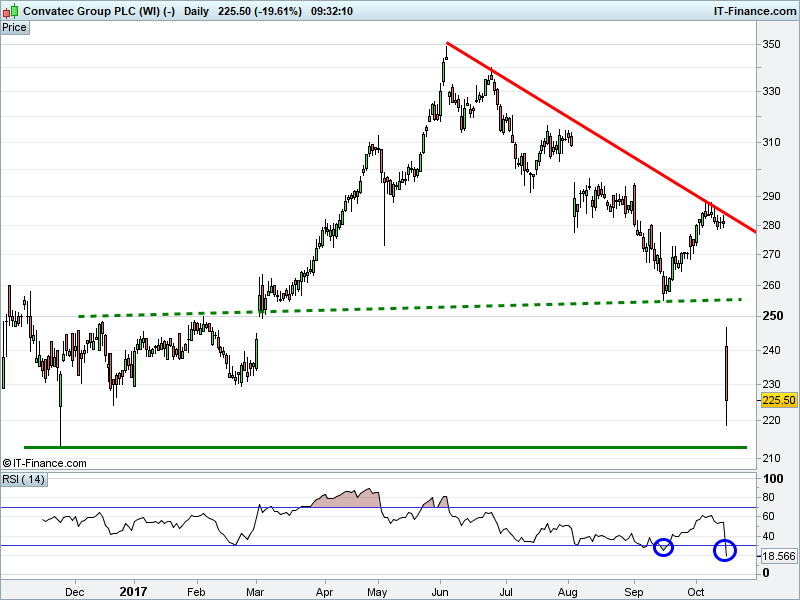Click the RSI 0 axis label

[x=766, y=573]
